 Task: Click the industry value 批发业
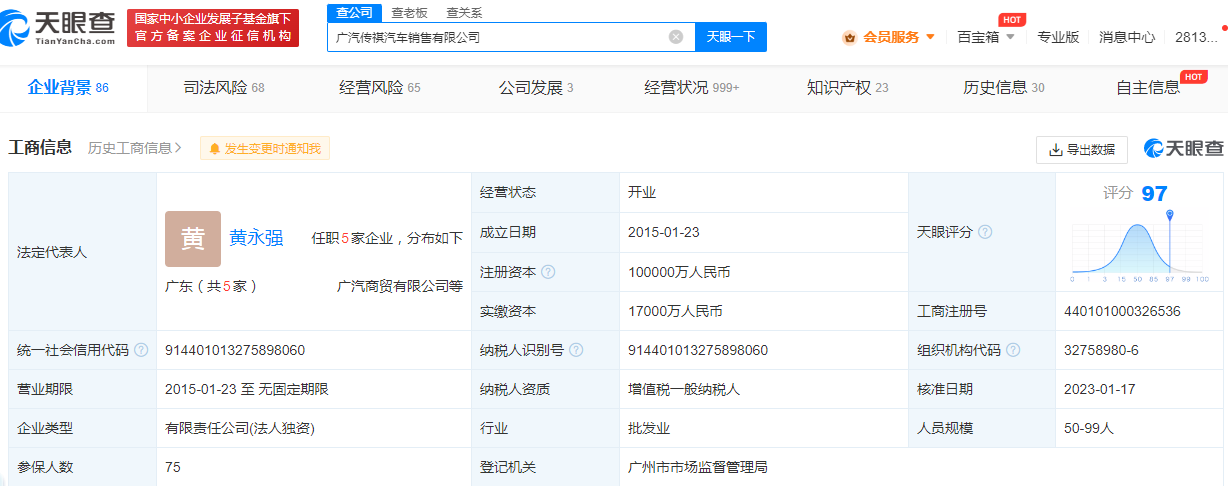[x=649, y=428]
